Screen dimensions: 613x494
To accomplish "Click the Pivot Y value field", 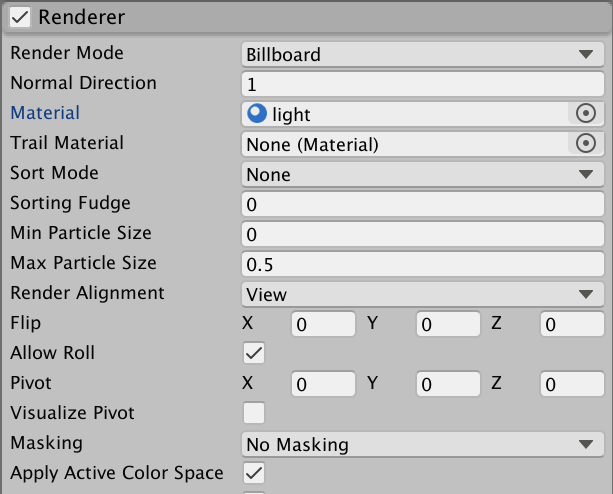I will 448,384.
